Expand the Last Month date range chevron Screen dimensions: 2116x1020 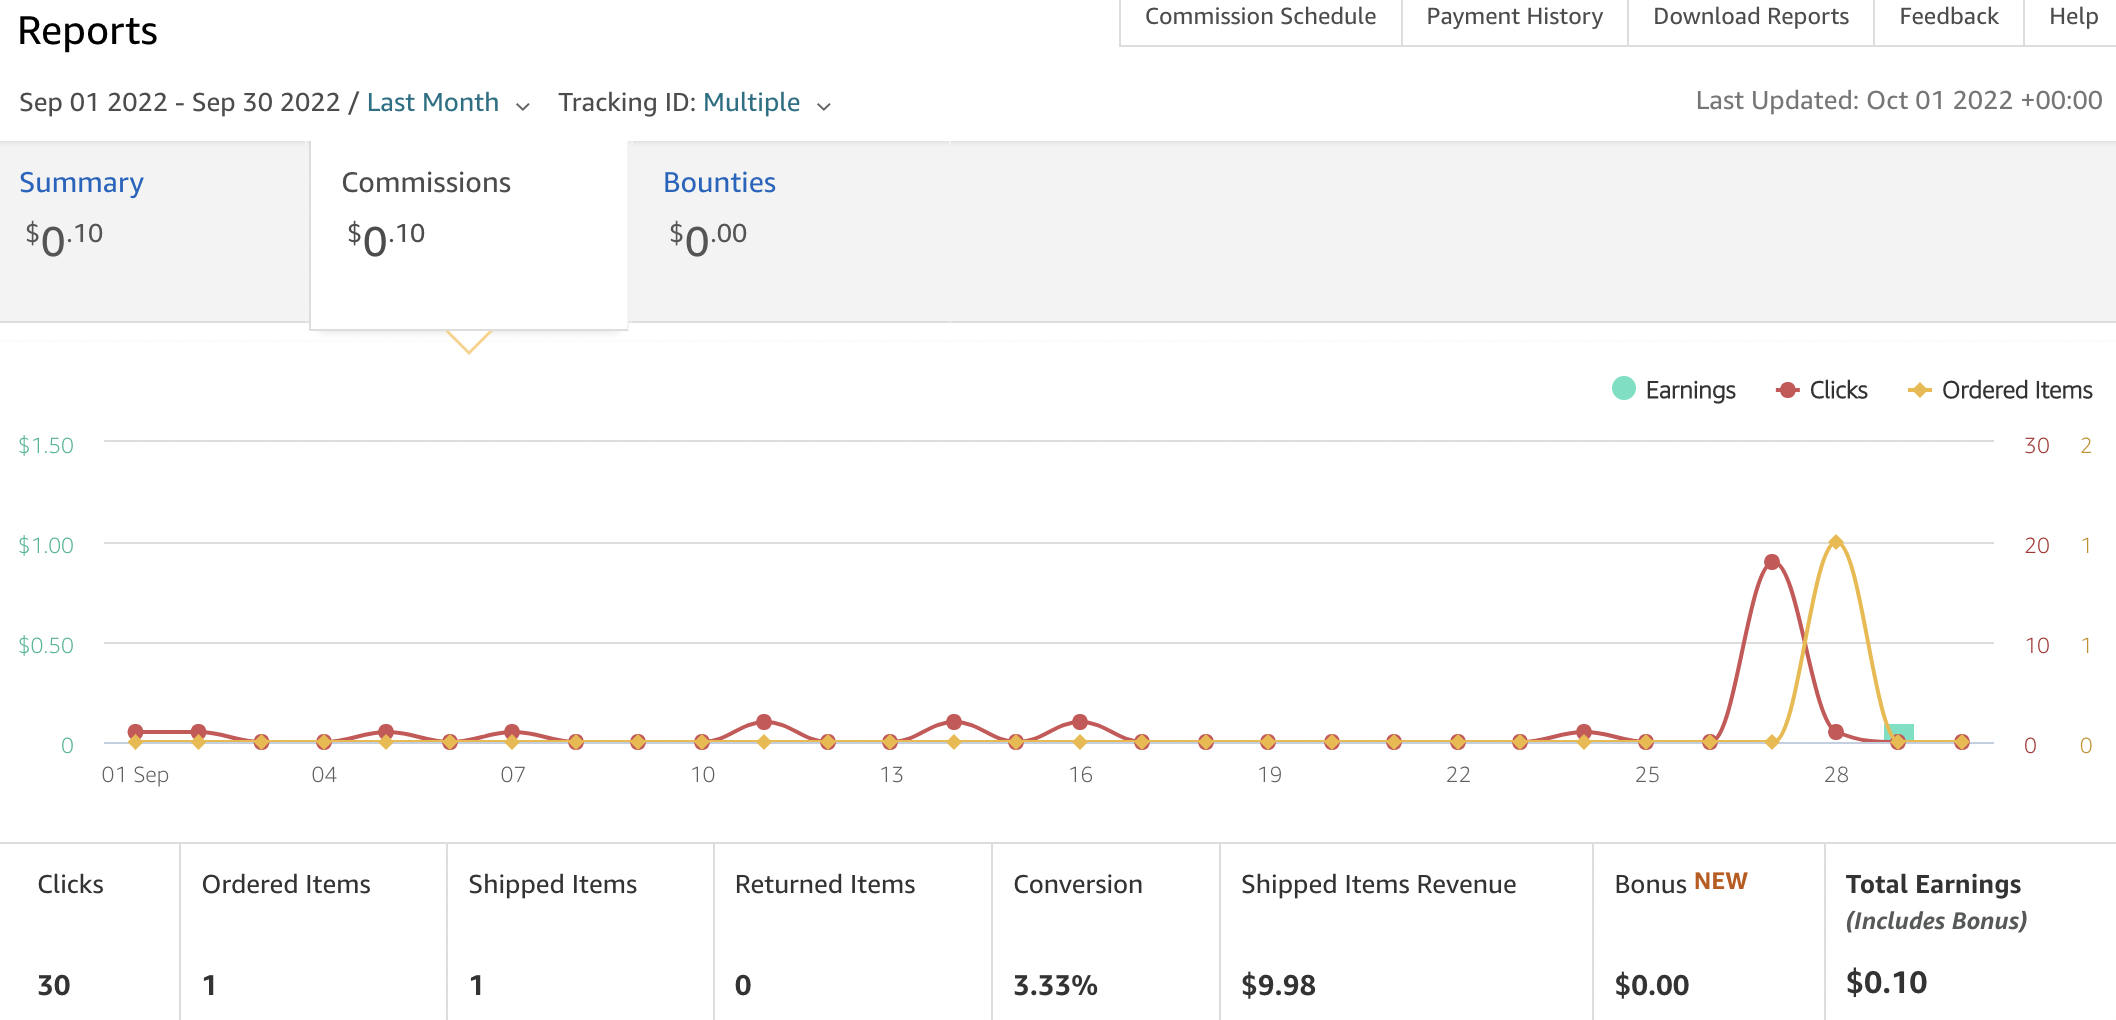pyautogui.click(x=523, y=106)
